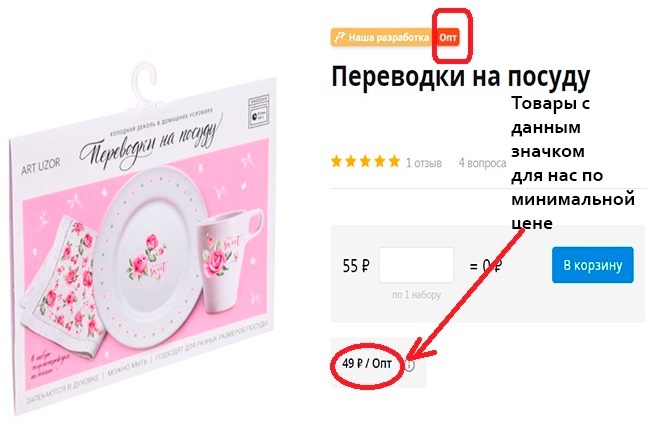Select the first rating star
This screenshot has width=647, height=444.
pos(337,161)
